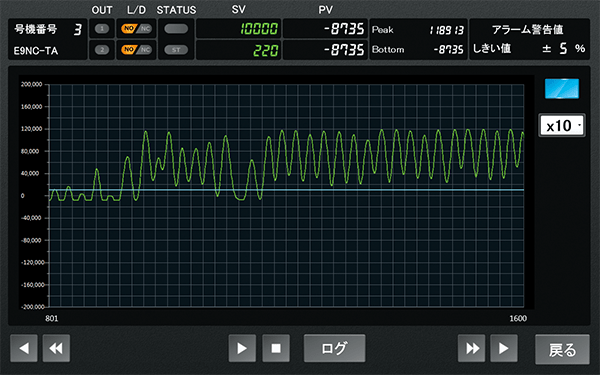Switch NO/NC for output 2

[x=137, y=50]
